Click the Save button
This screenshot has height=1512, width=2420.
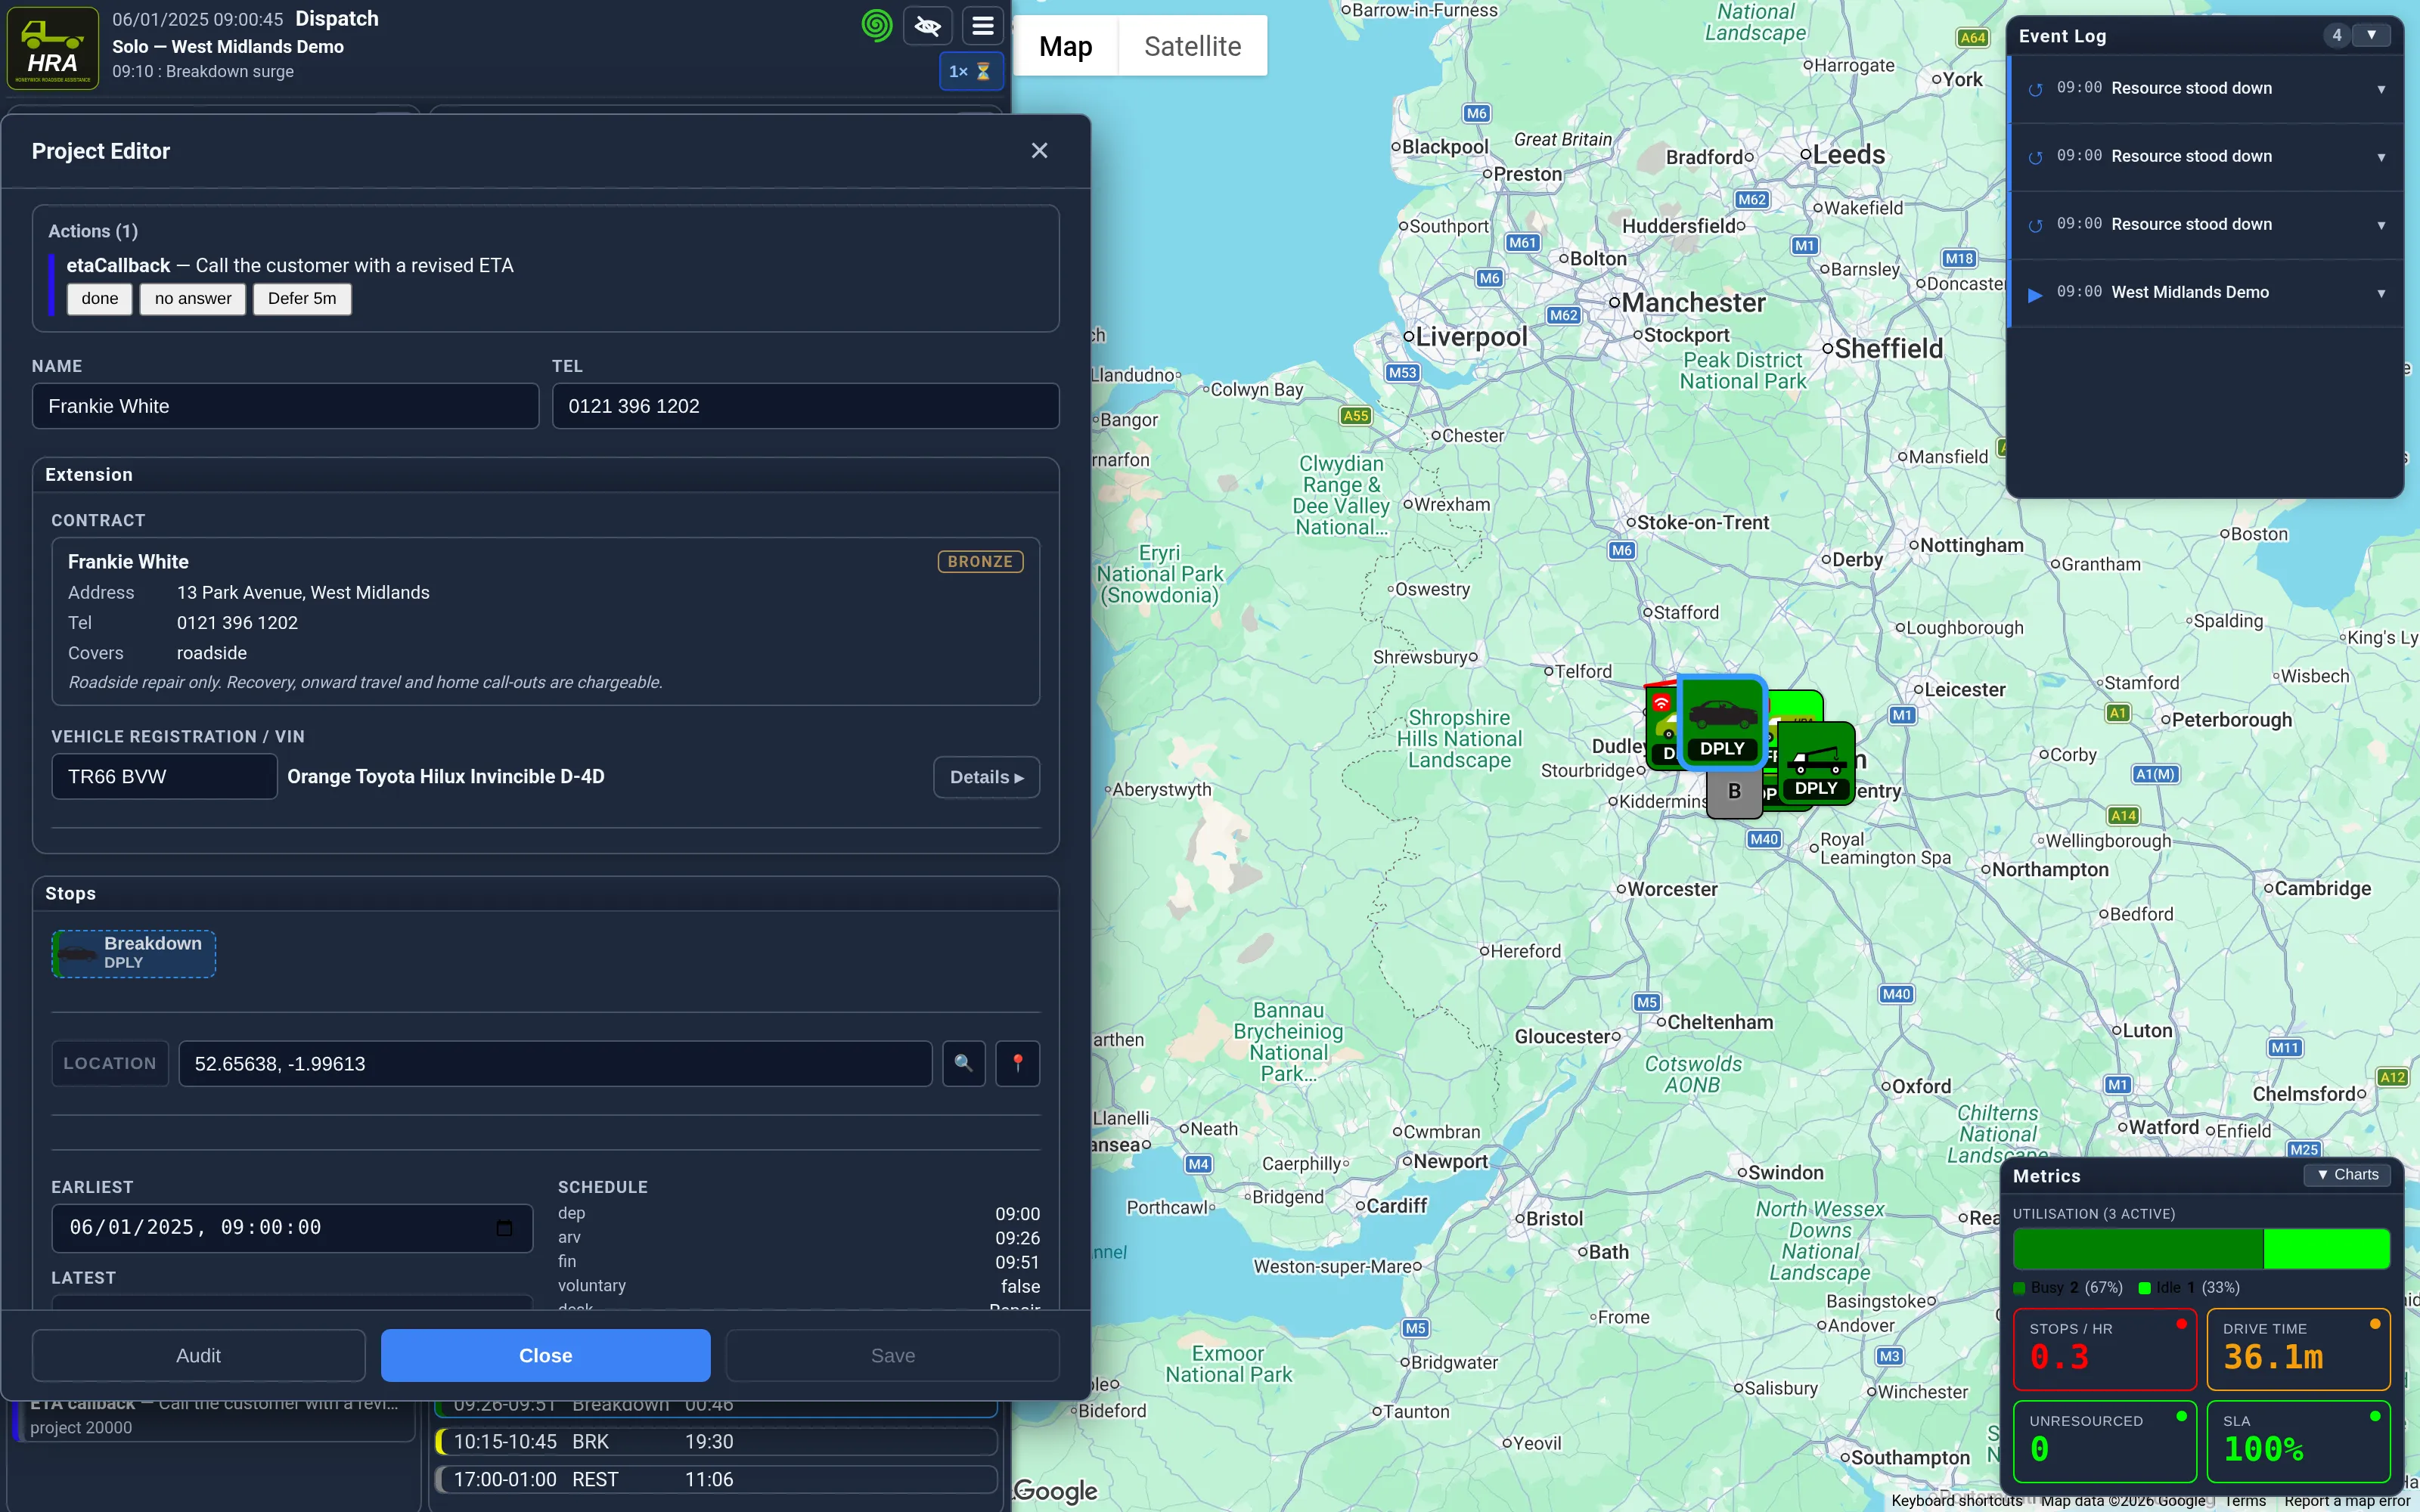892,1355
